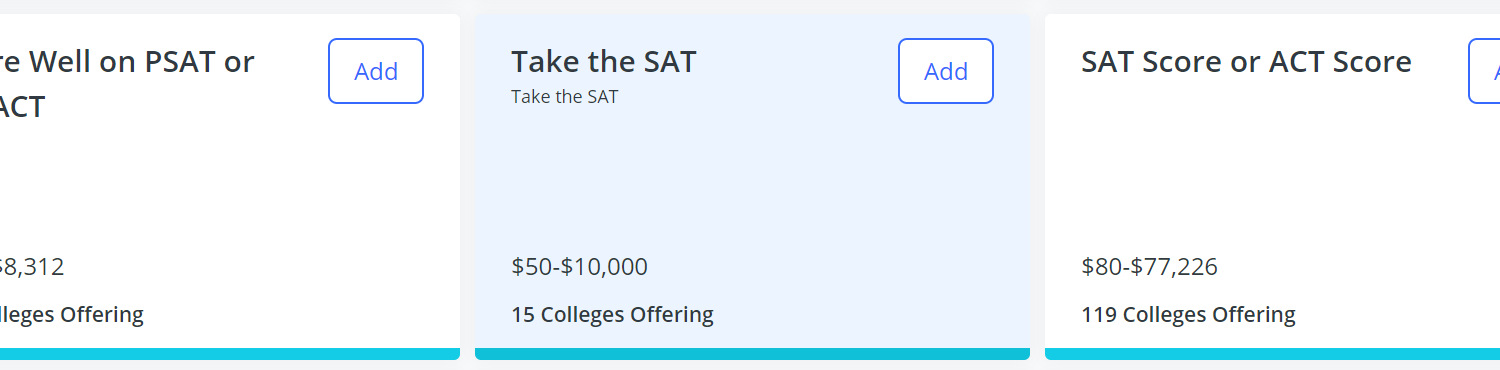Select the small Take the SAT subtitle text
Screen dimensions: 1500x370
tap(565, 97)
